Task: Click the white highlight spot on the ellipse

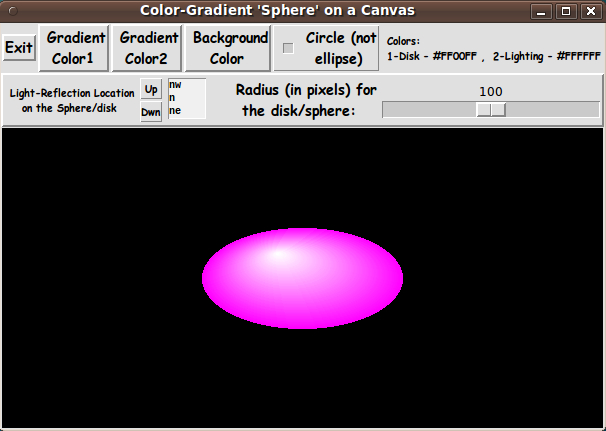Action: pyautogui.click(x=279, y=254)
